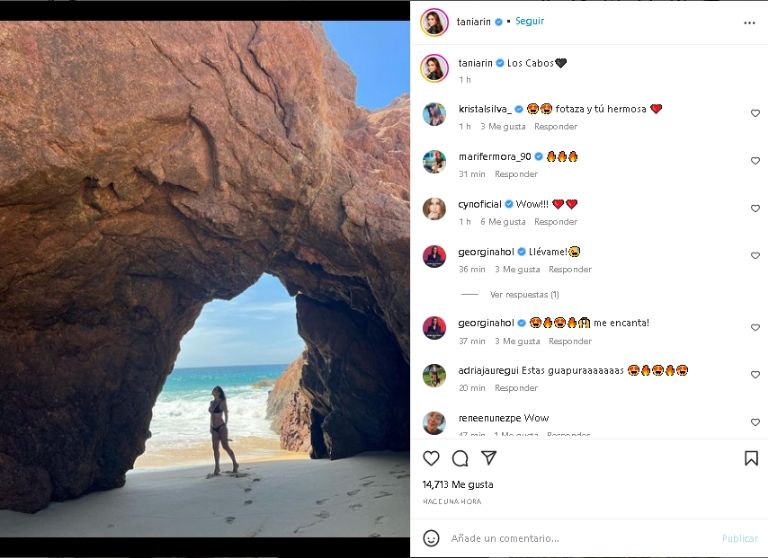Open the three-dot more options menu
The height and width of the screenshot is (558, 768).
pos(750,21)
